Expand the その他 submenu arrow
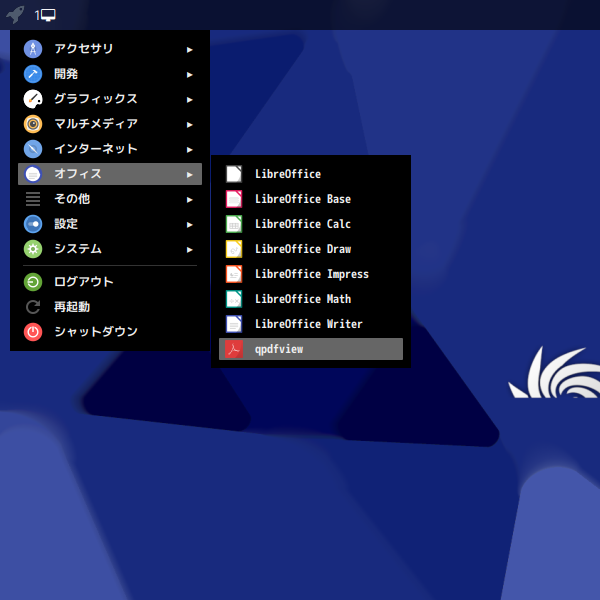Image resolution: width=600 pixels, height=600 pixels. pos(189,200)
